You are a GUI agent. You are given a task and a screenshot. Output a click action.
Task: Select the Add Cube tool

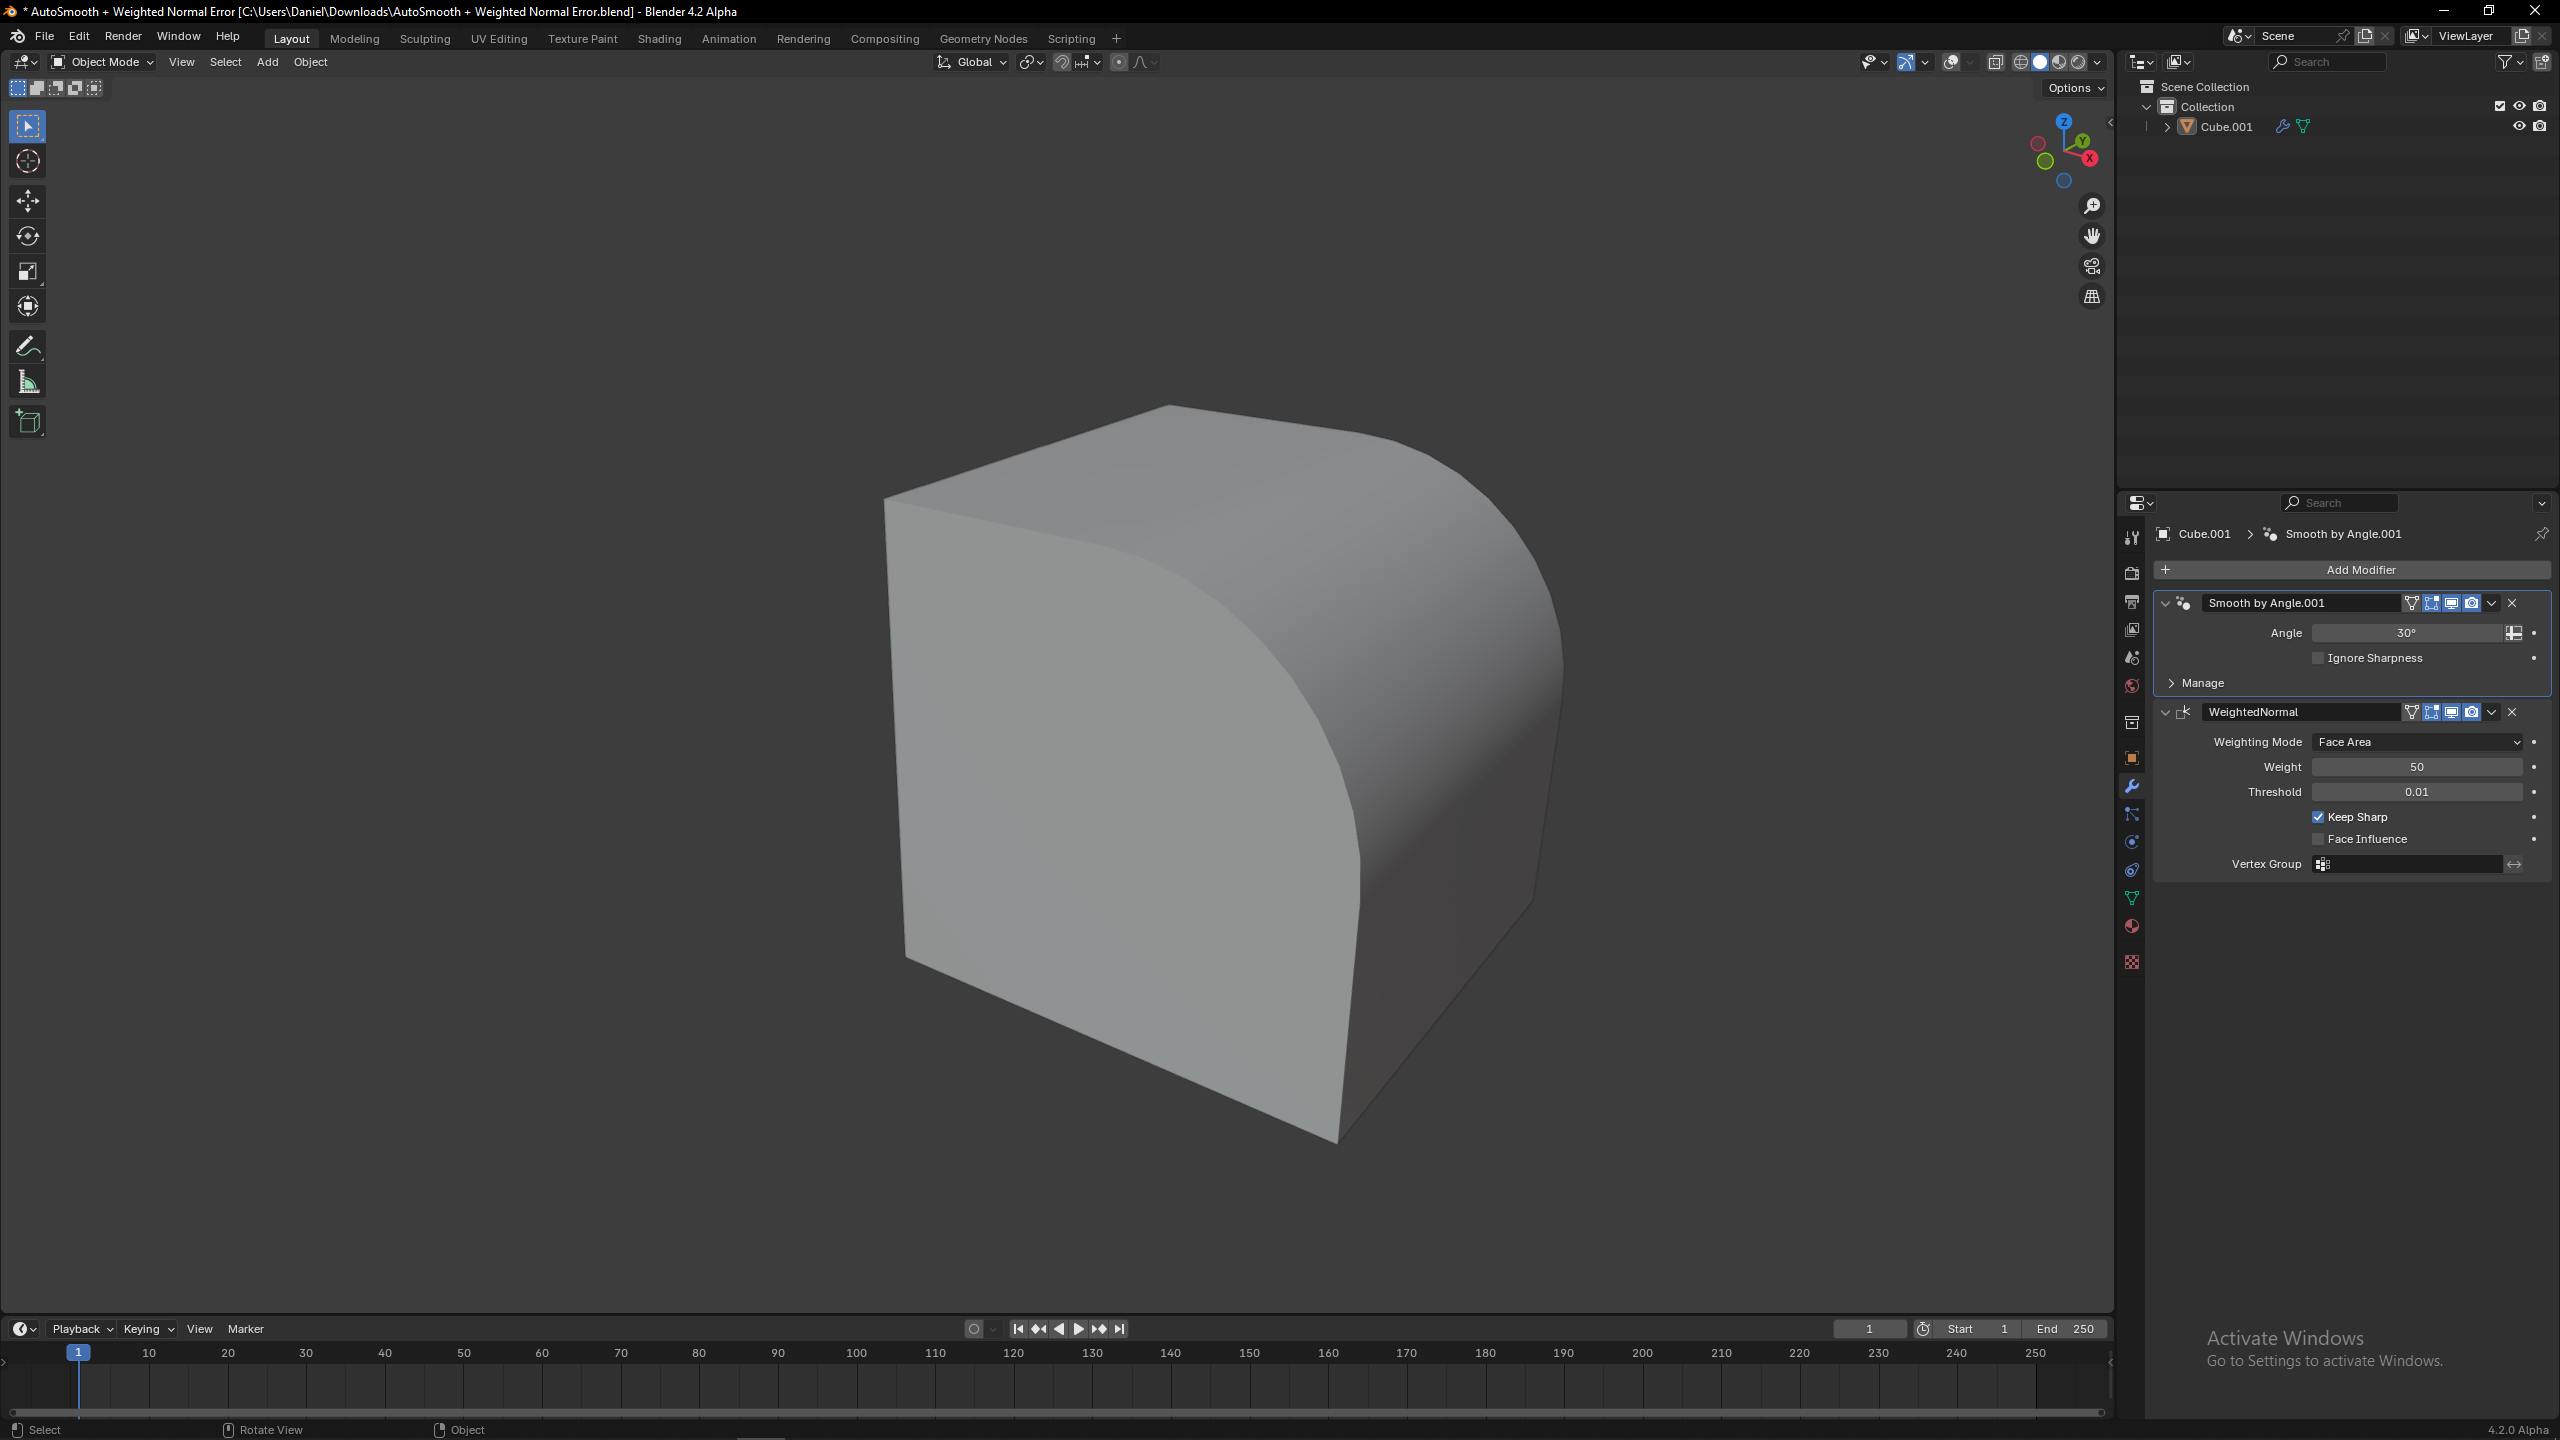click(x=27, y=422)
